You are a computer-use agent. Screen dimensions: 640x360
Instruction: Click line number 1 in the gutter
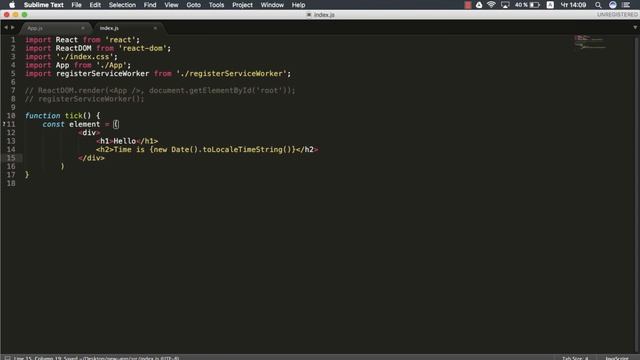(13, 40)
